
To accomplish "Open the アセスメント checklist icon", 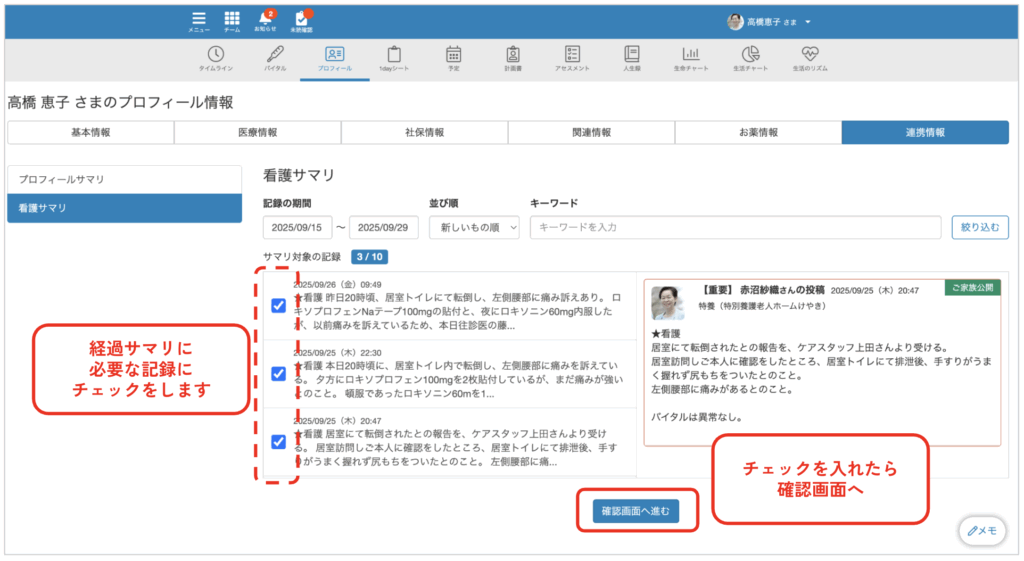I will 572,57.
